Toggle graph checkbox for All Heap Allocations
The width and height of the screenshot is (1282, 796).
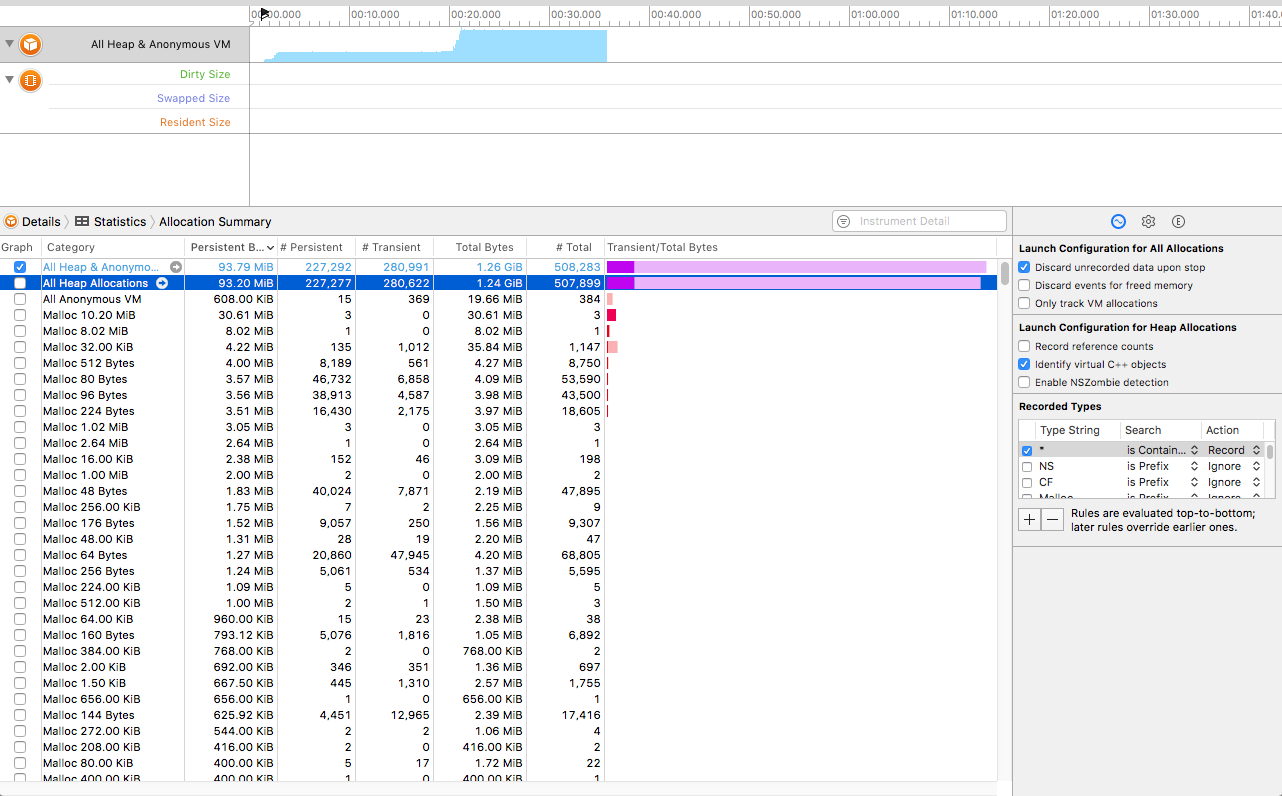point(20,283)
